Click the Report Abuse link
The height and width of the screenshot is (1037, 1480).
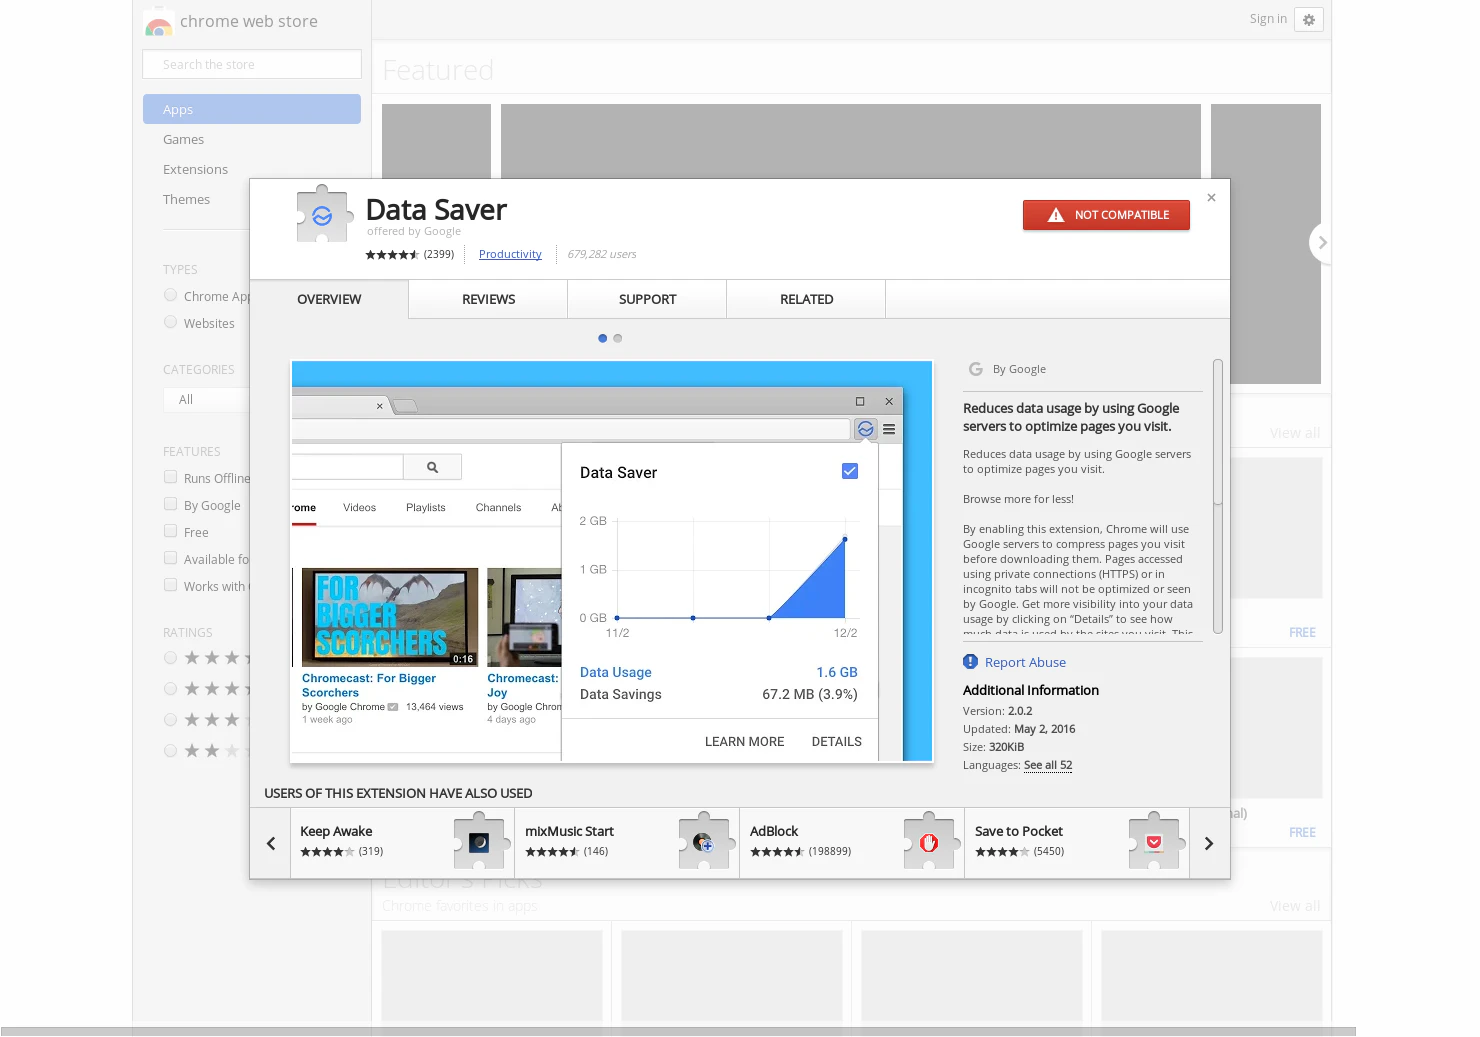click(1025, 662)
